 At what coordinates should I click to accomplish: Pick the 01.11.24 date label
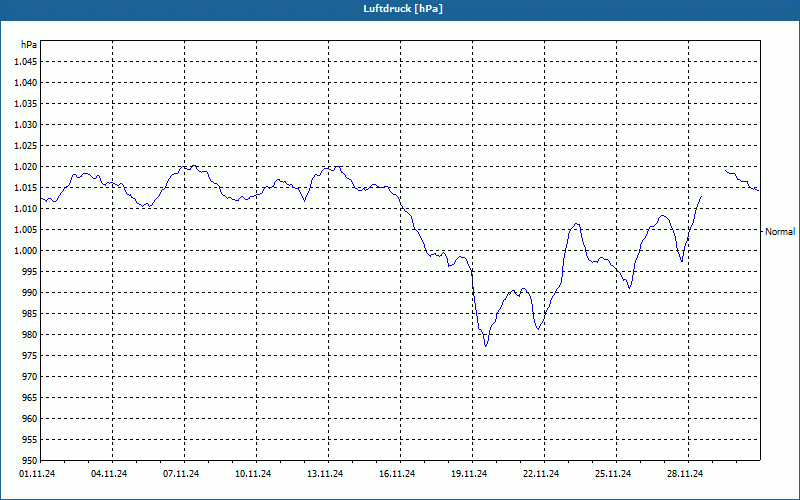coord(37,473)
